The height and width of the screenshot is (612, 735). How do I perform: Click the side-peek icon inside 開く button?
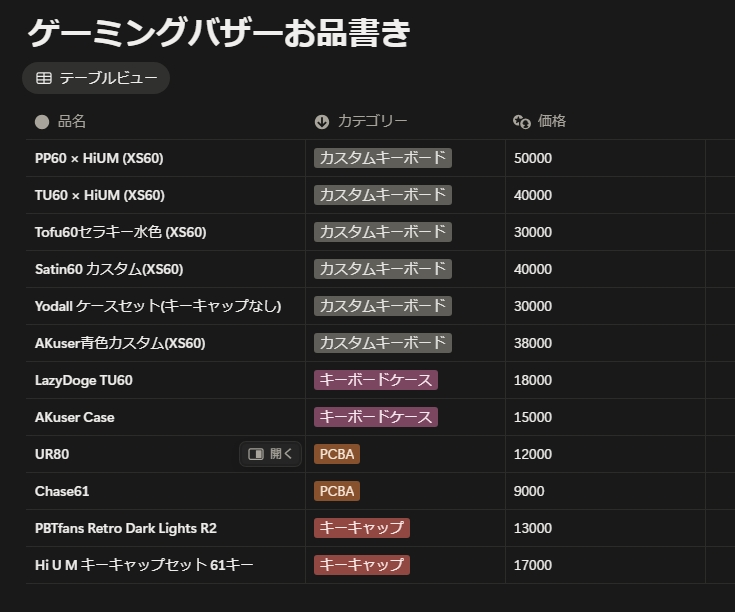(256, 454)
